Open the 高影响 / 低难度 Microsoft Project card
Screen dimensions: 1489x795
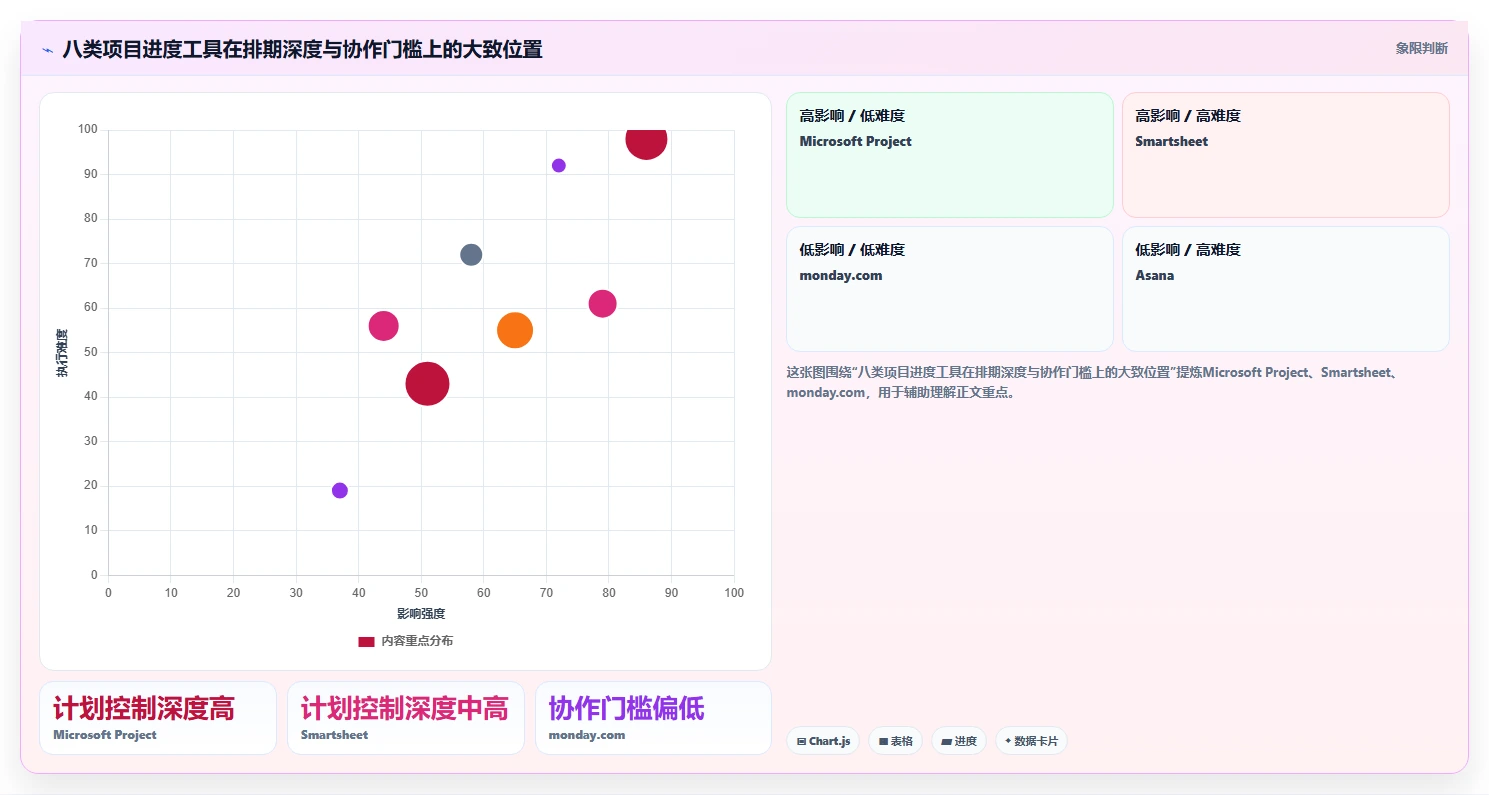[x=950, y=155]
